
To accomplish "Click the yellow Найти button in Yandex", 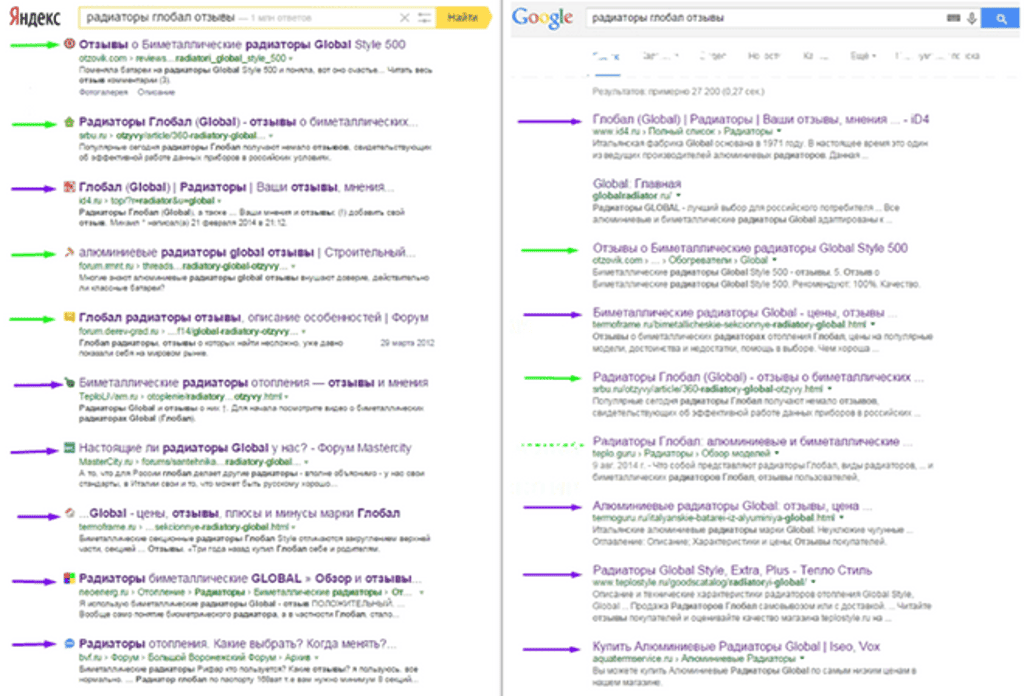I will 464,18.
